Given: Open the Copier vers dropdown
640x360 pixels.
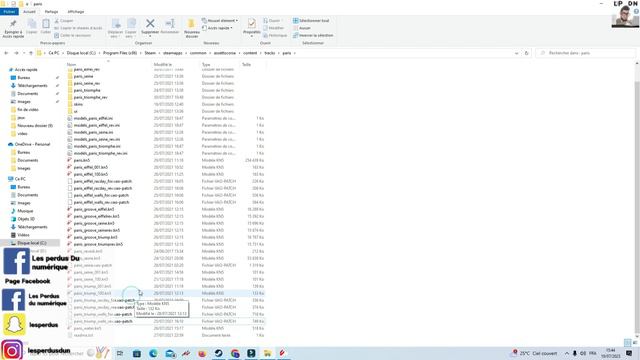Looking at the screenshot, I should point(131,29).
